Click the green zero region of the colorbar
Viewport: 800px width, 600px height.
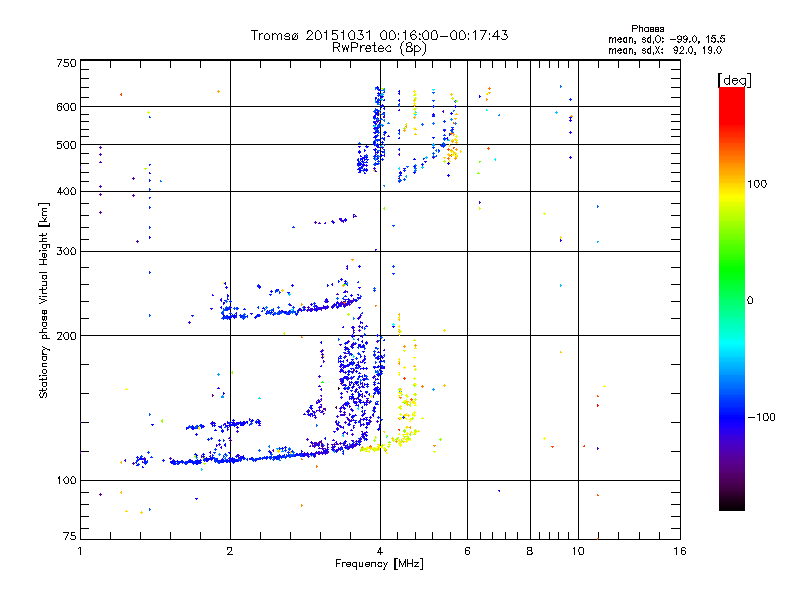[x=732, y=300]
